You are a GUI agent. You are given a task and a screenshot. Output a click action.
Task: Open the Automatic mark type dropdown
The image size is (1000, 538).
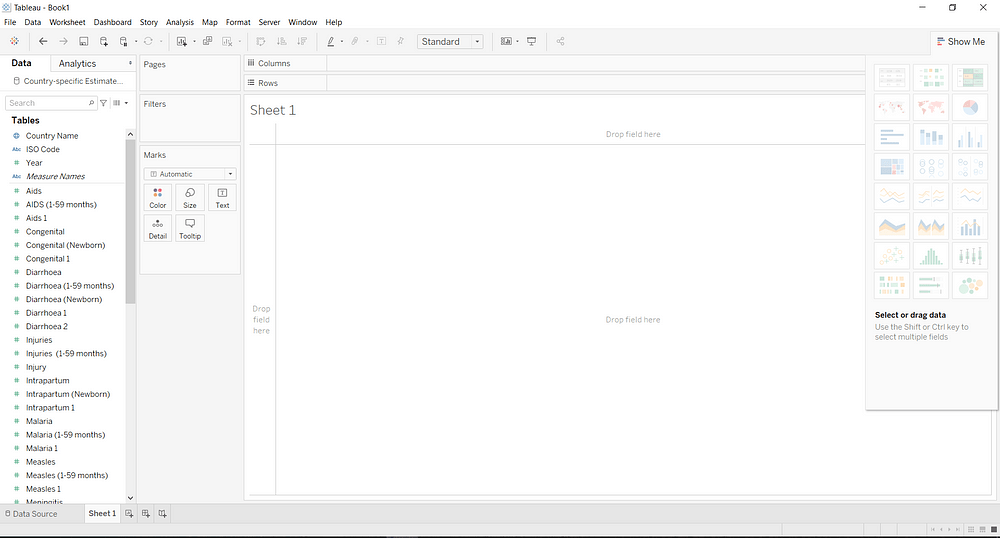point(190,174)
